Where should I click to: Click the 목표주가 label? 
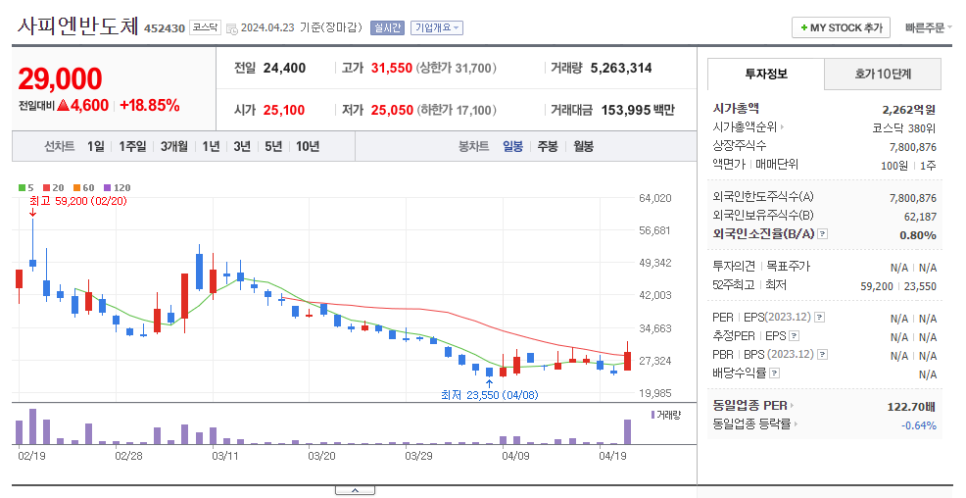click(x=788, y=266)
